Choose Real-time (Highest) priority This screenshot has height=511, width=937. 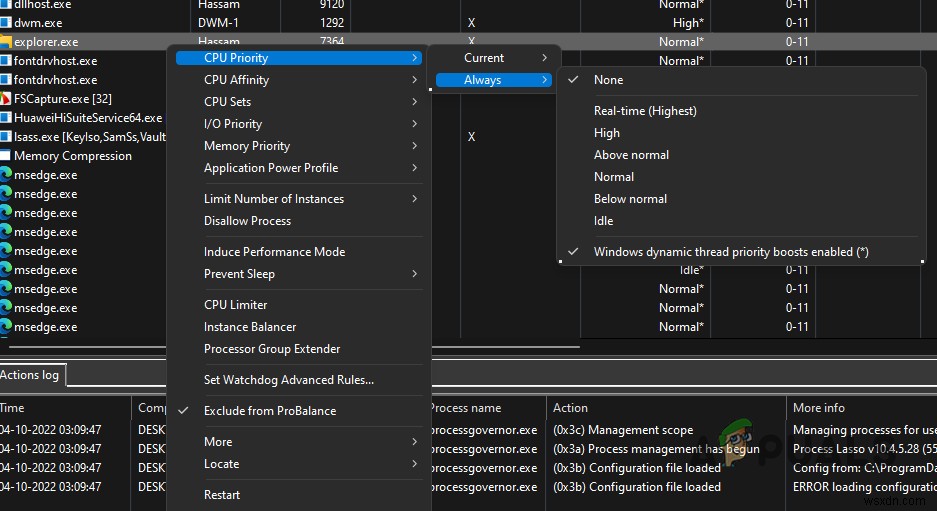tap(645, 111)
